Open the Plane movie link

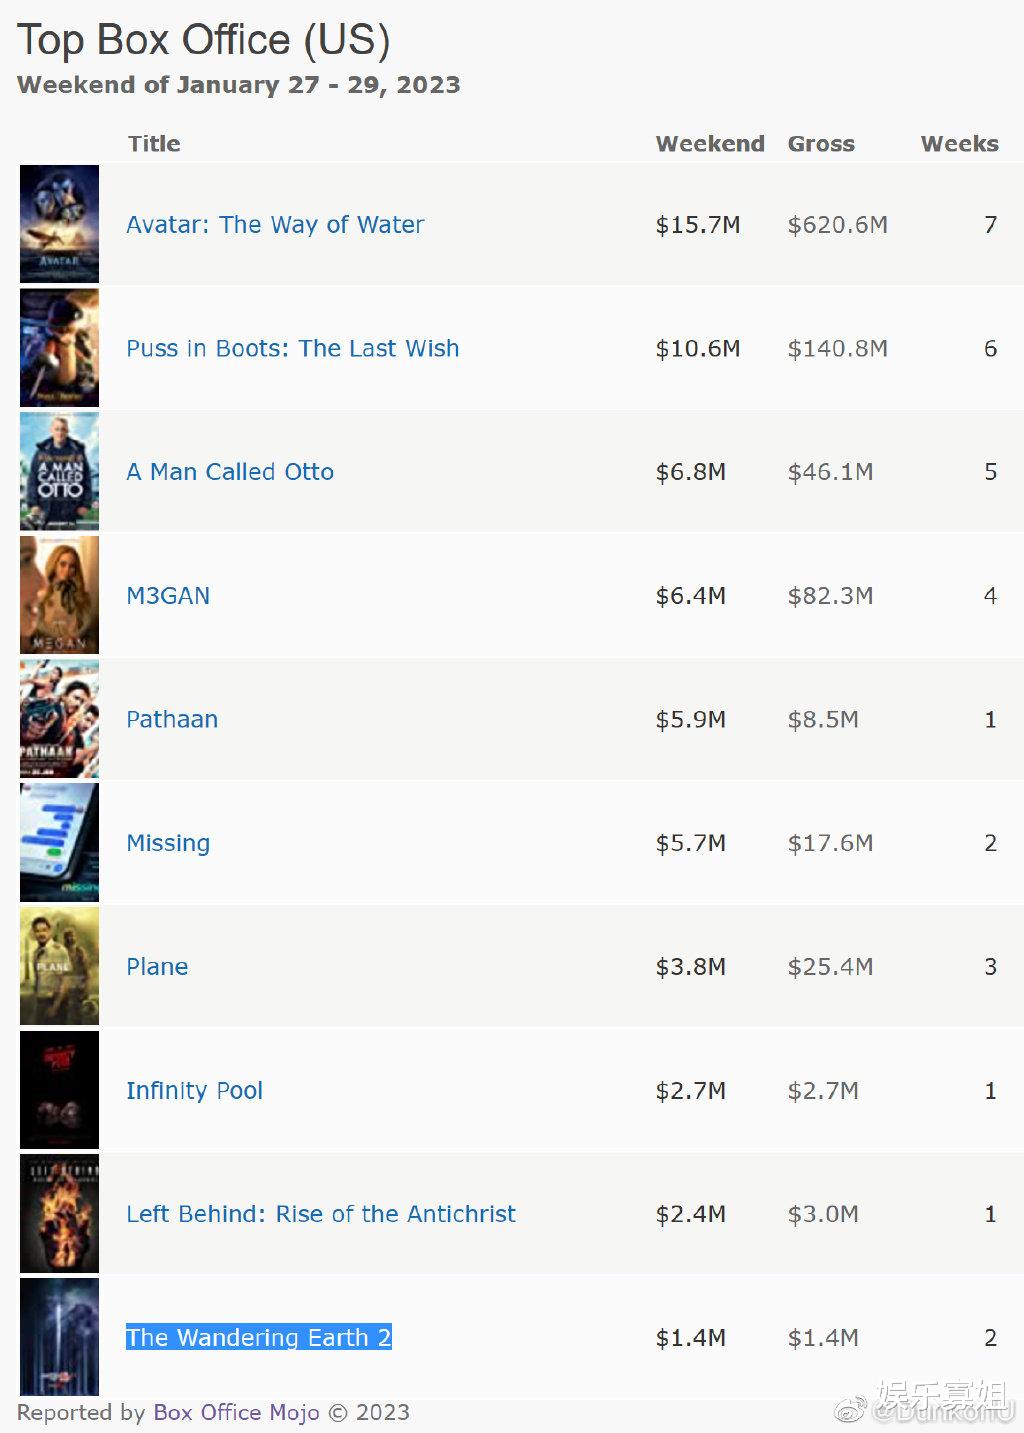[157, 967]
